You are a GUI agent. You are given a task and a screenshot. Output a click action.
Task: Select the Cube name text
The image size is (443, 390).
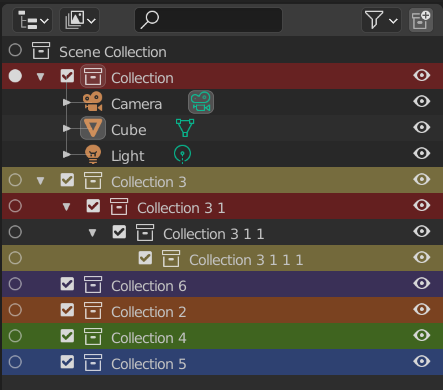(x=129, y=130)
